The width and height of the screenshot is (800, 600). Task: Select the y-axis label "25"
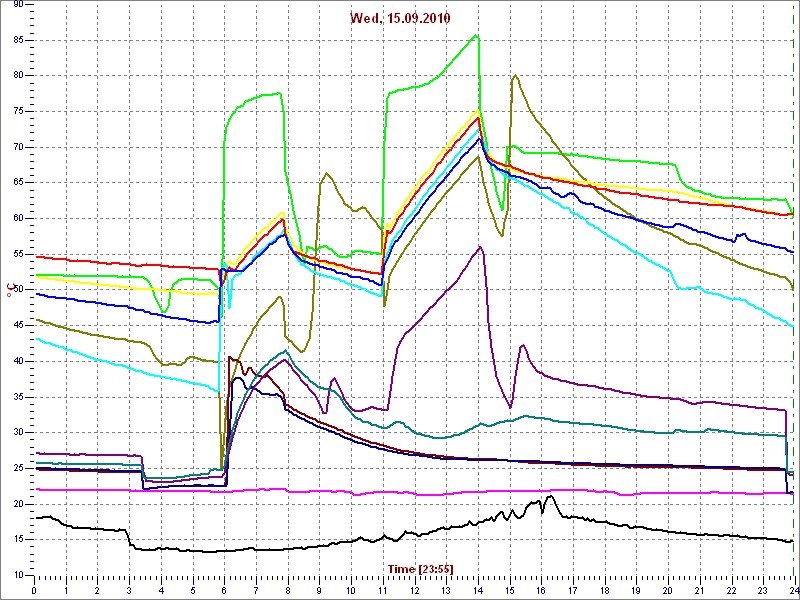(18, 468)
